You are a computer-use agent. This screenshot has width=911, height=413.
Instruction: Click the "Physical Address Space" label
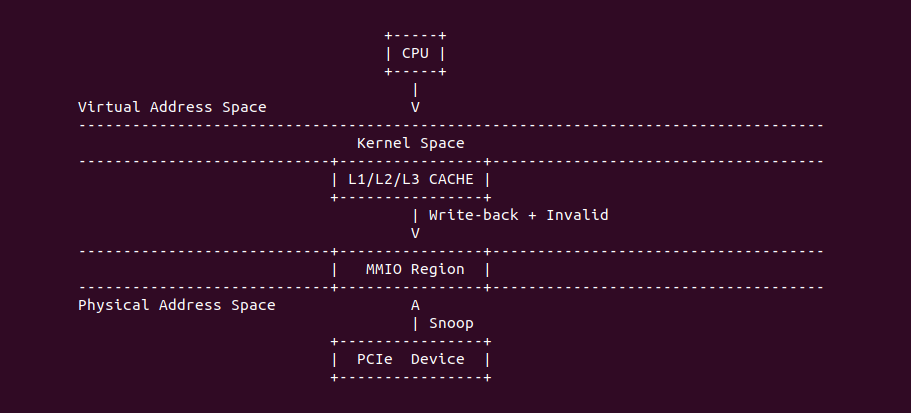point(176,305)
